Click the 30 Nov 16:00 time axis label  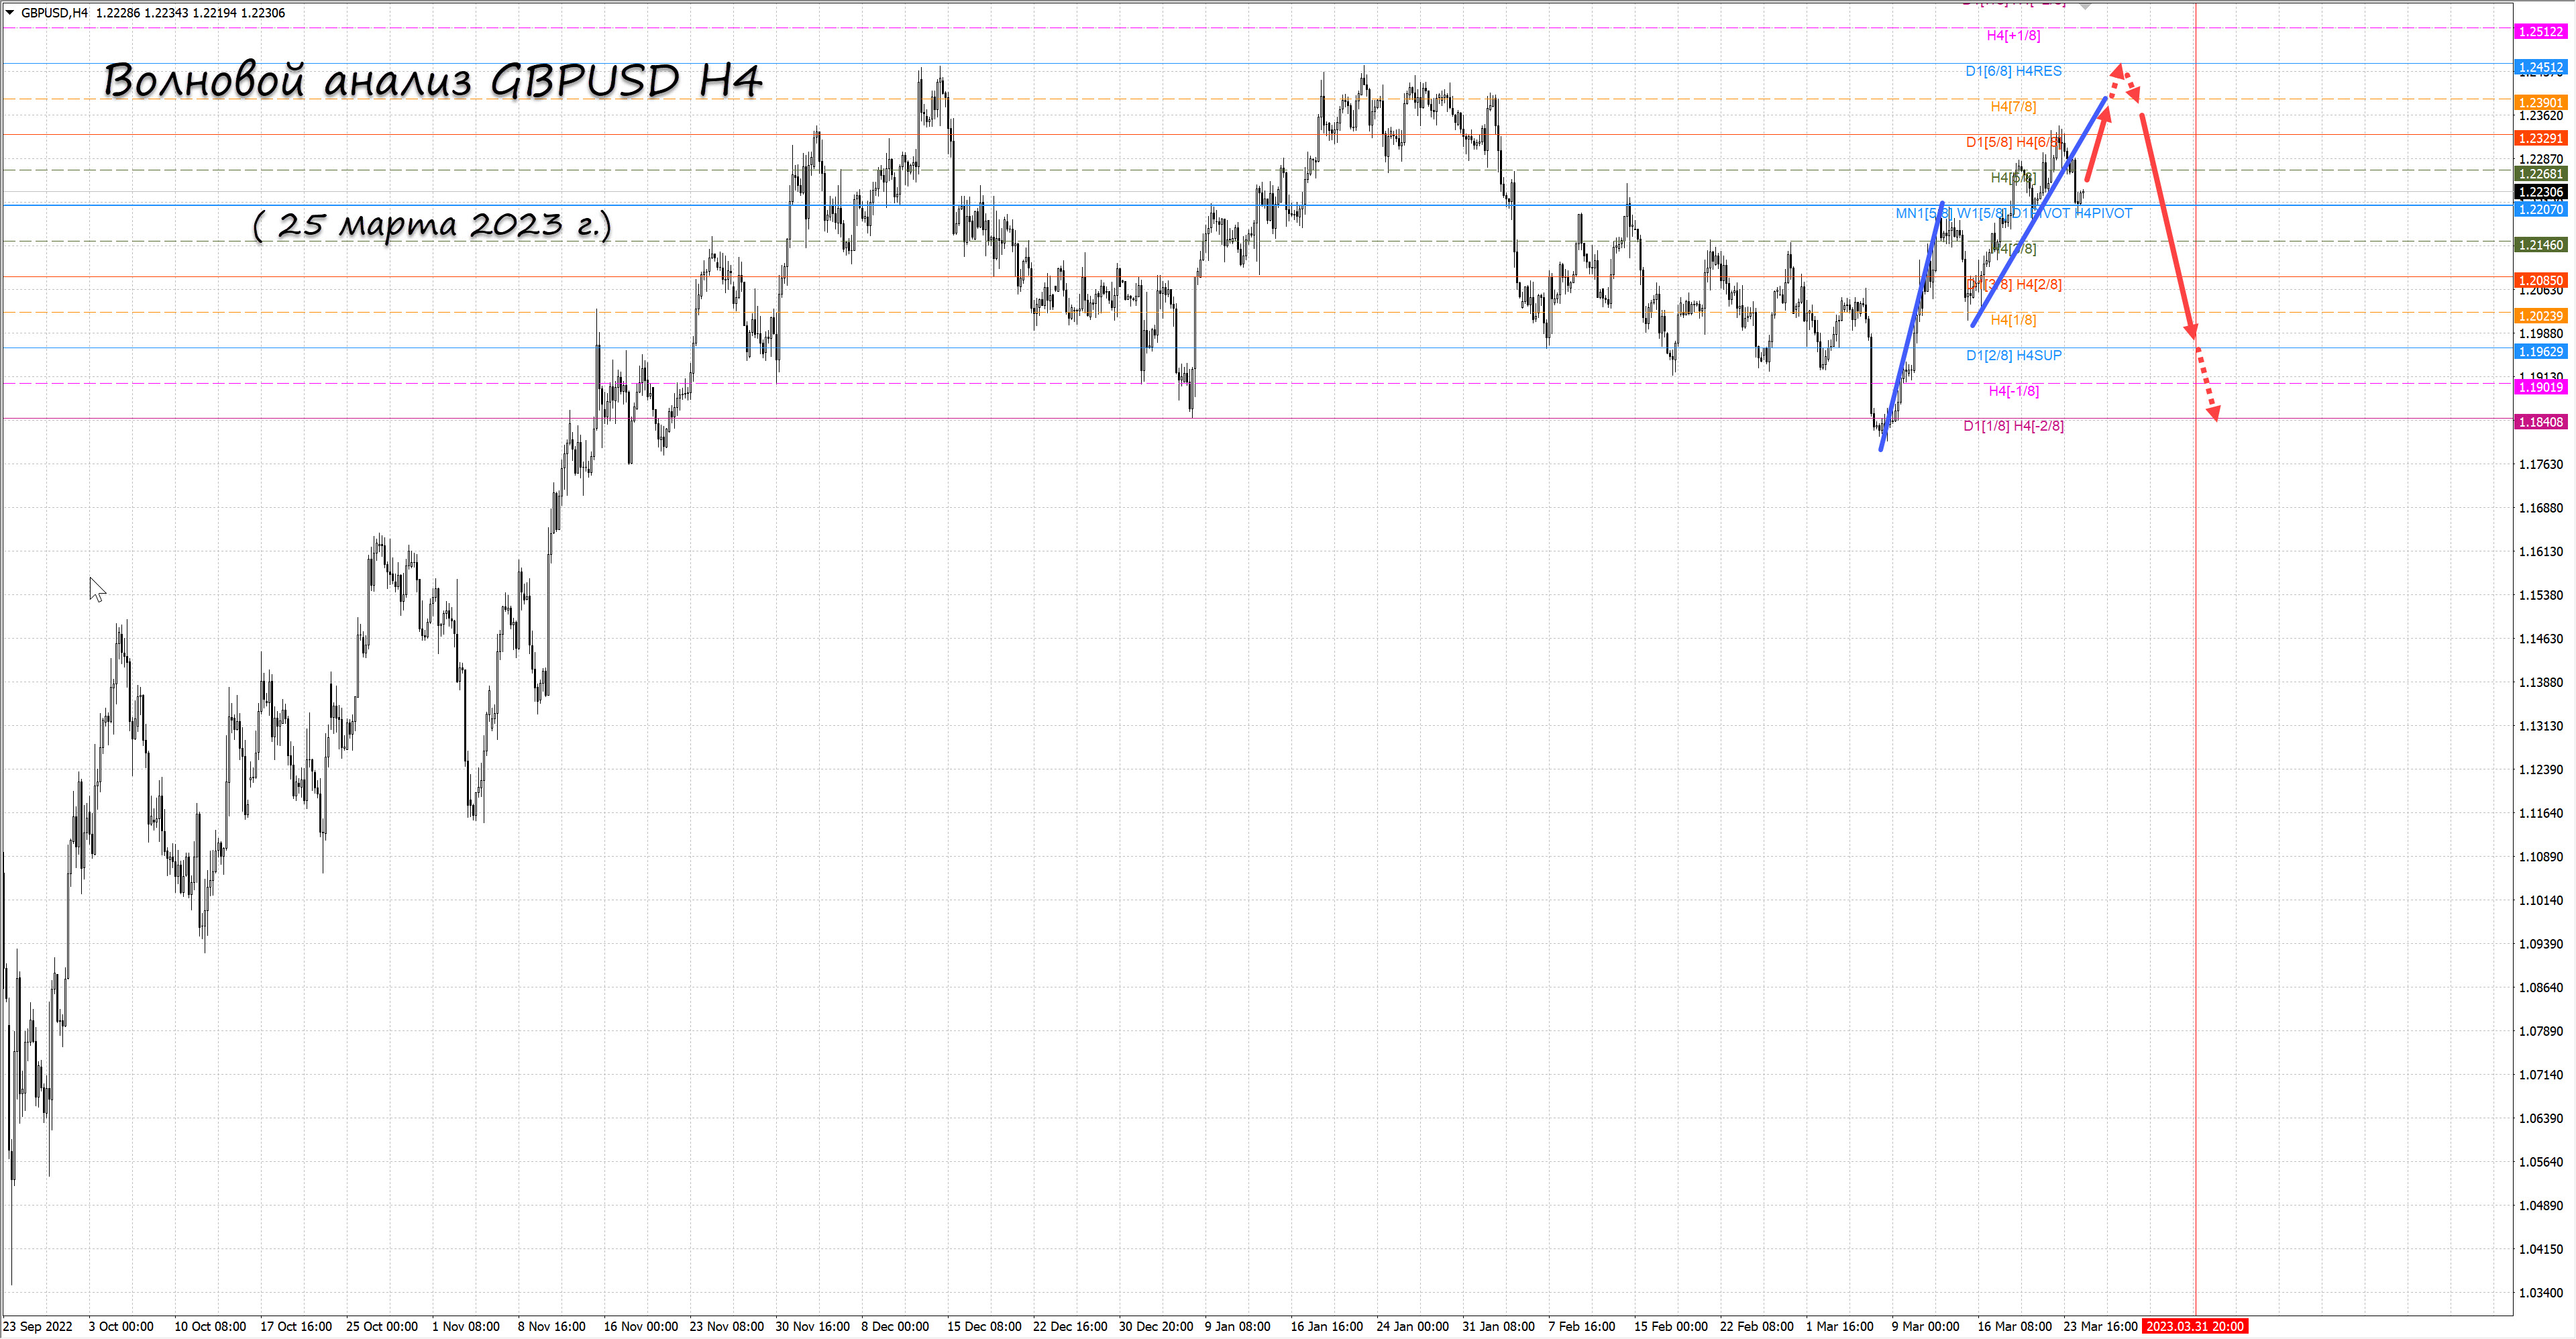pyautogui.click(x=812, y=1326)
